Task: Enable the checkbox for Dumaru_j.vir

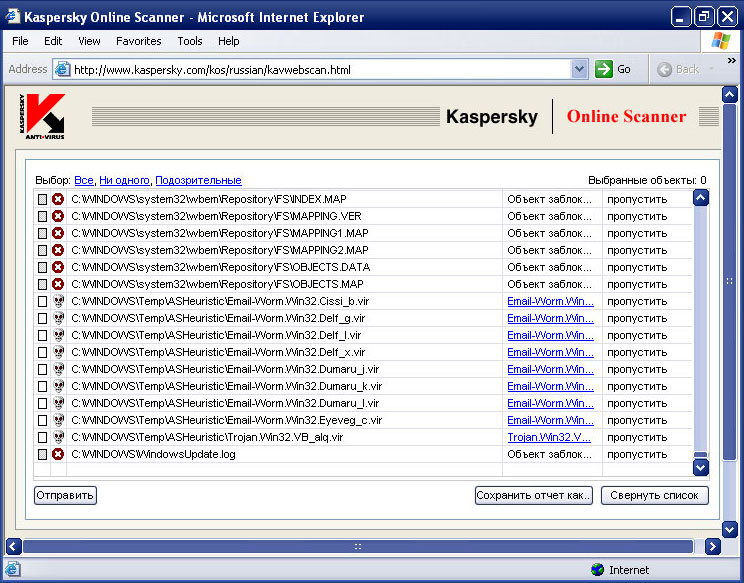Action: (42, 370)
